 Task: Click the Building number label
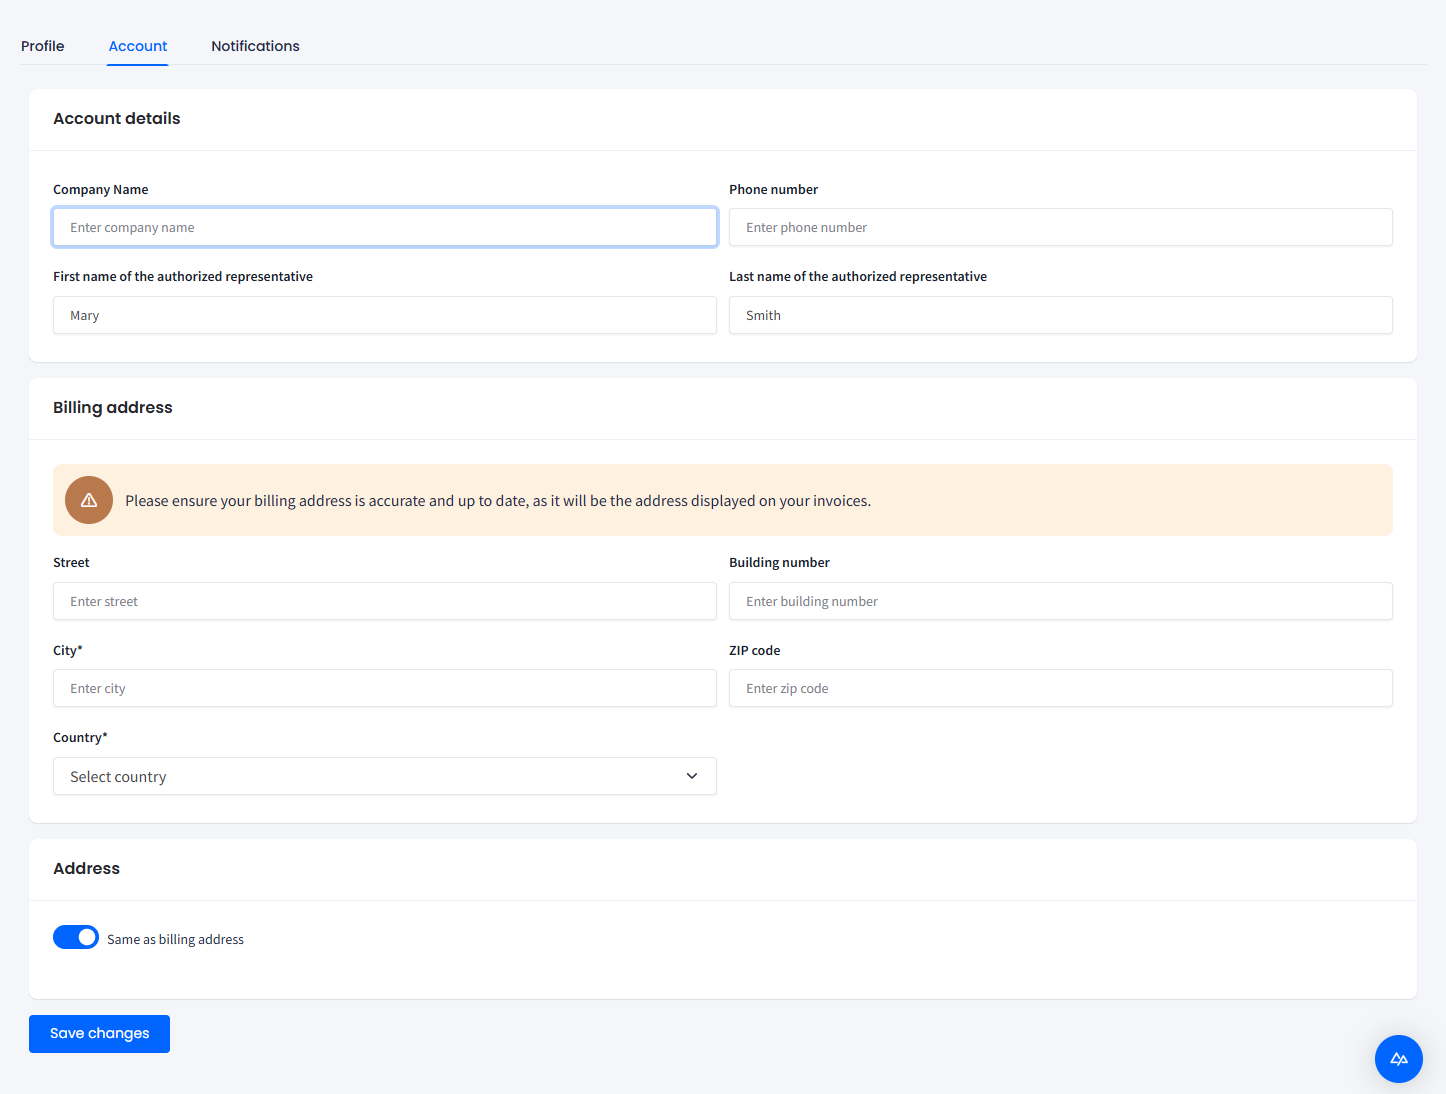(779, 562)
